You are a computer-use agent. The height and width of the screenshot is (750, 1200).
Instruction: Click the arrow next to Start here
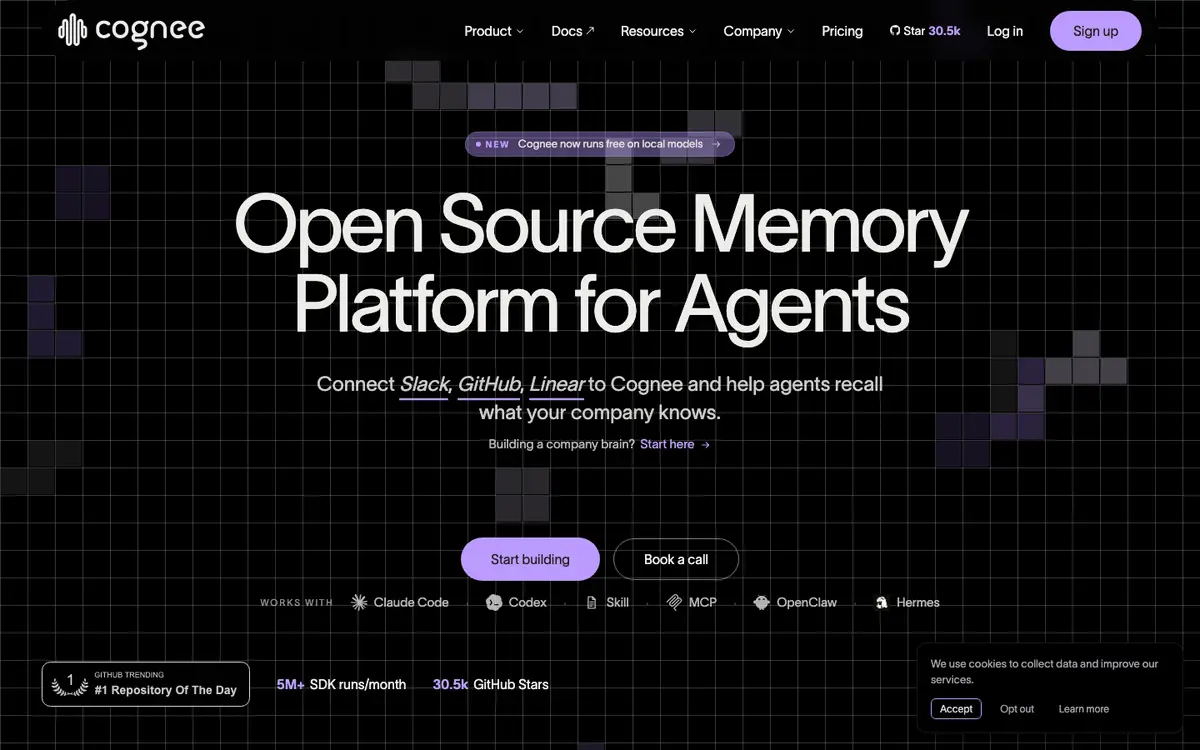pos(705,444)
